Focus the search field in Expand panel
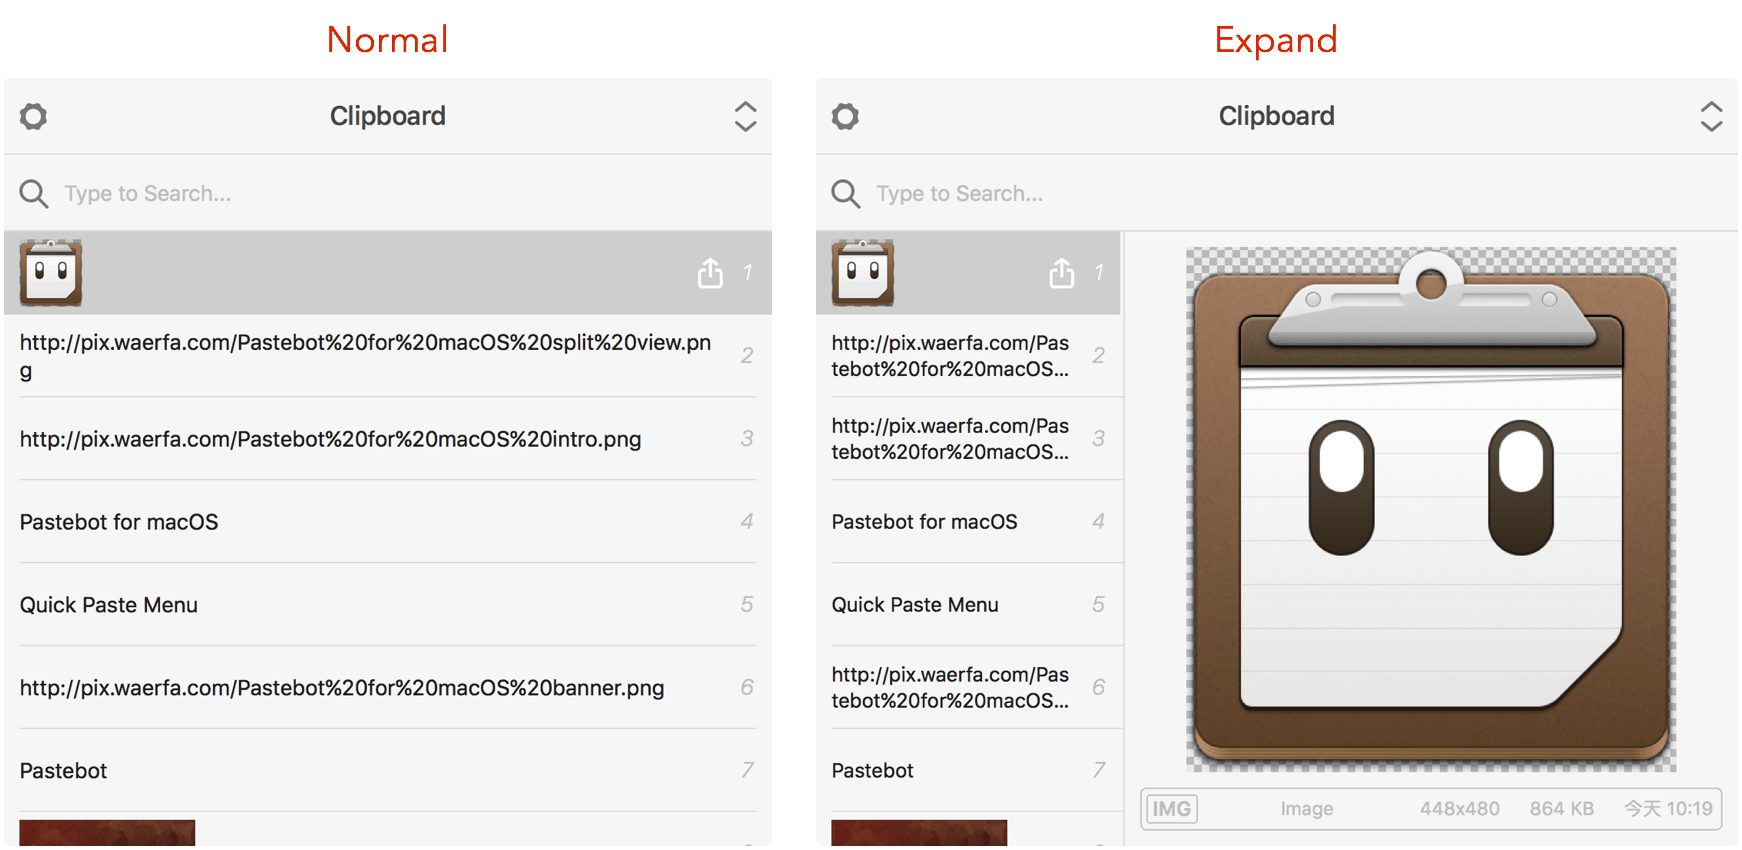 (1277, 193)
